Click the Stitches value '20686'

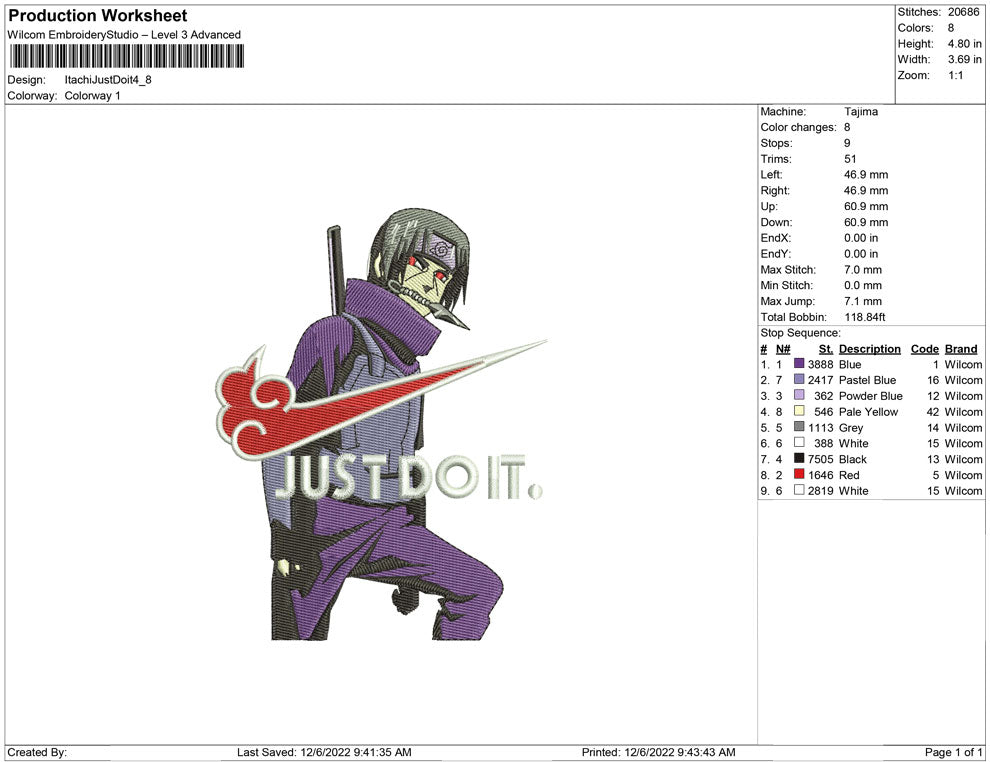(x=963, y=12)
